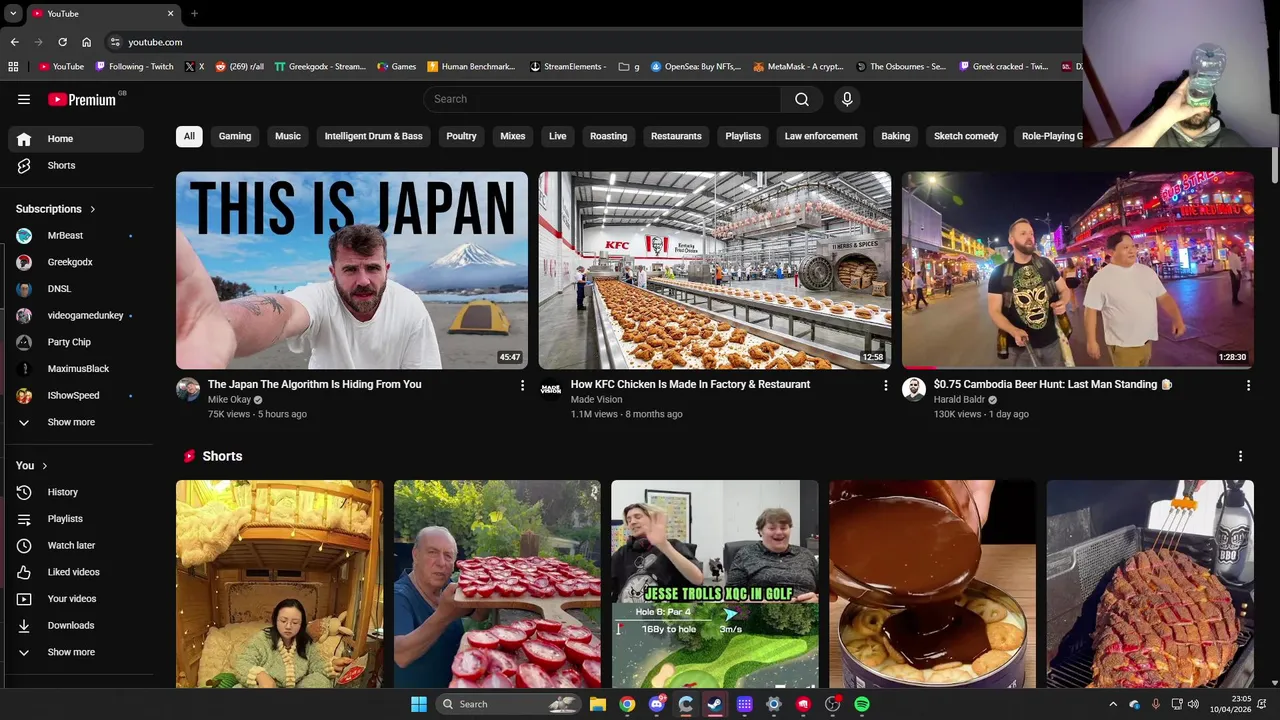
Task: Open the videogamedunkey subscription channel
Action: (x=76, y=315)
